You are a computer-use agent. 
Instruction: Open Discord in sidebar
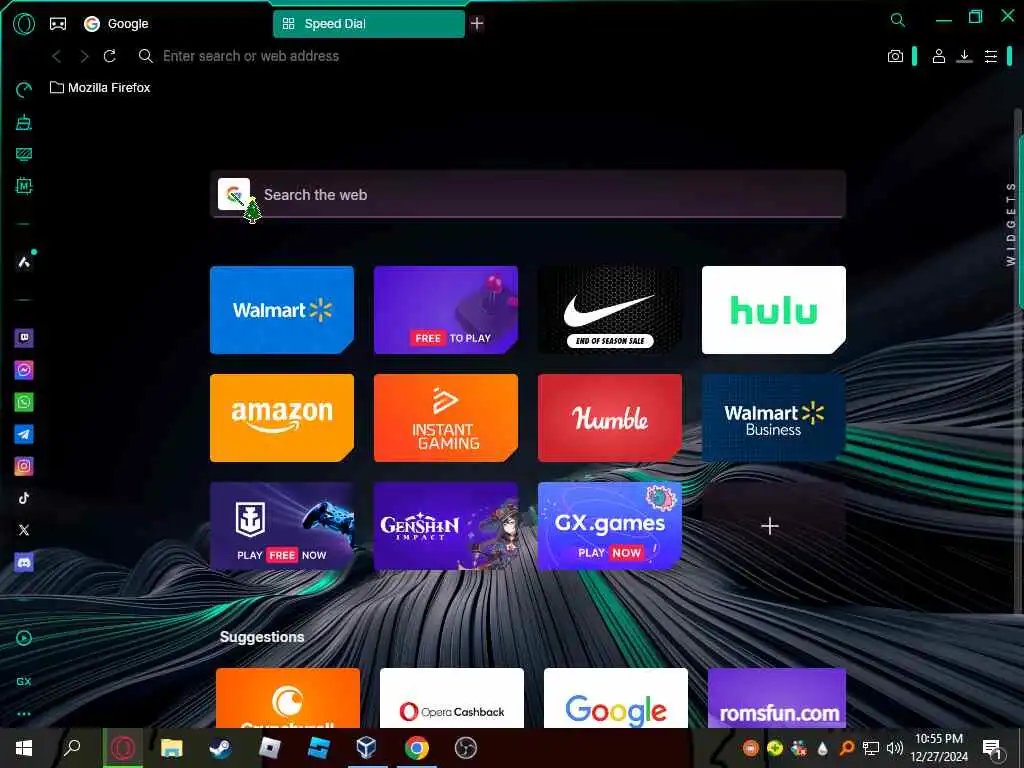(x=24, y=562)
